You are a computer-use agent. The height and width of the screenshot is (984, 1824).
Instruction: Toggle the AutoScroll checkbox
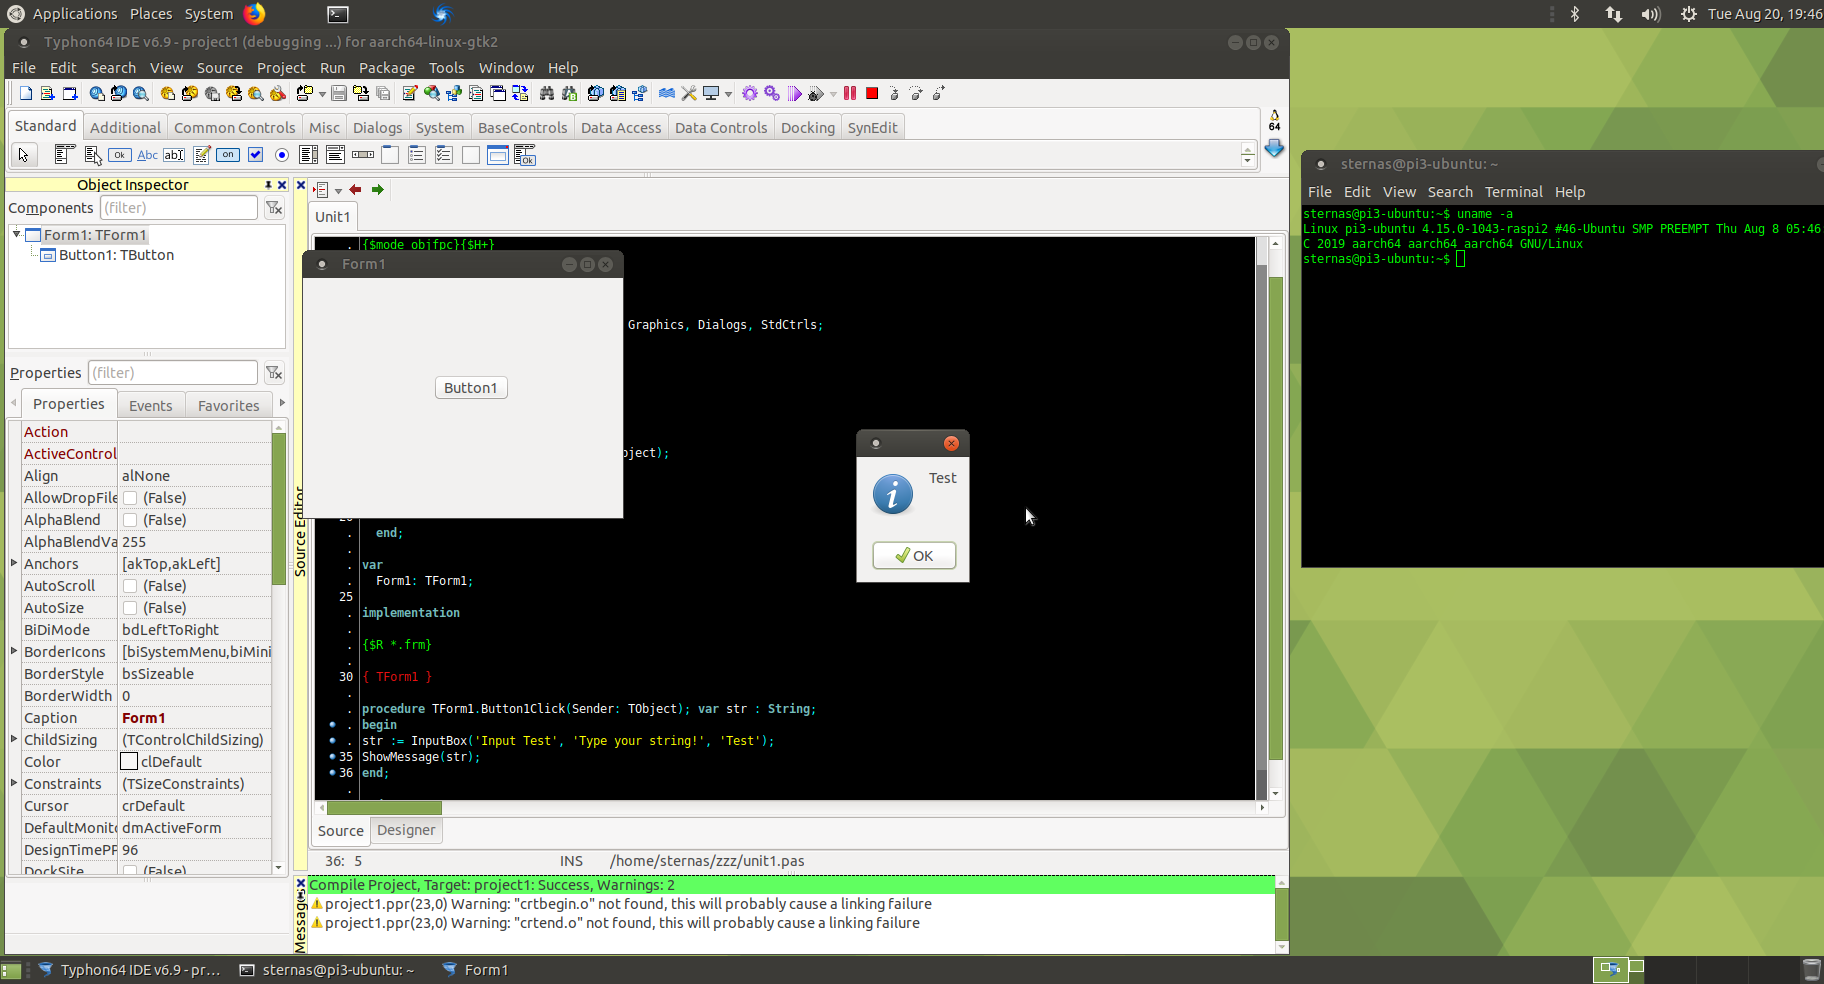tap(130, 586)
